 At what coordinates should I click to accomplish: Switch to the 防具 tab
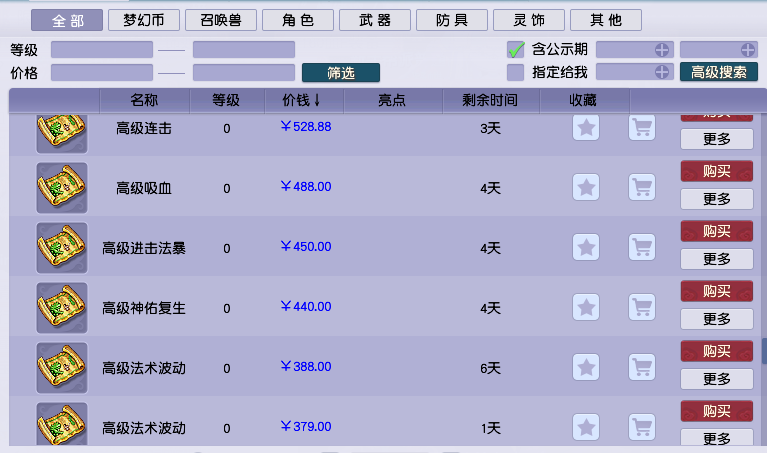tap(452, 20)
